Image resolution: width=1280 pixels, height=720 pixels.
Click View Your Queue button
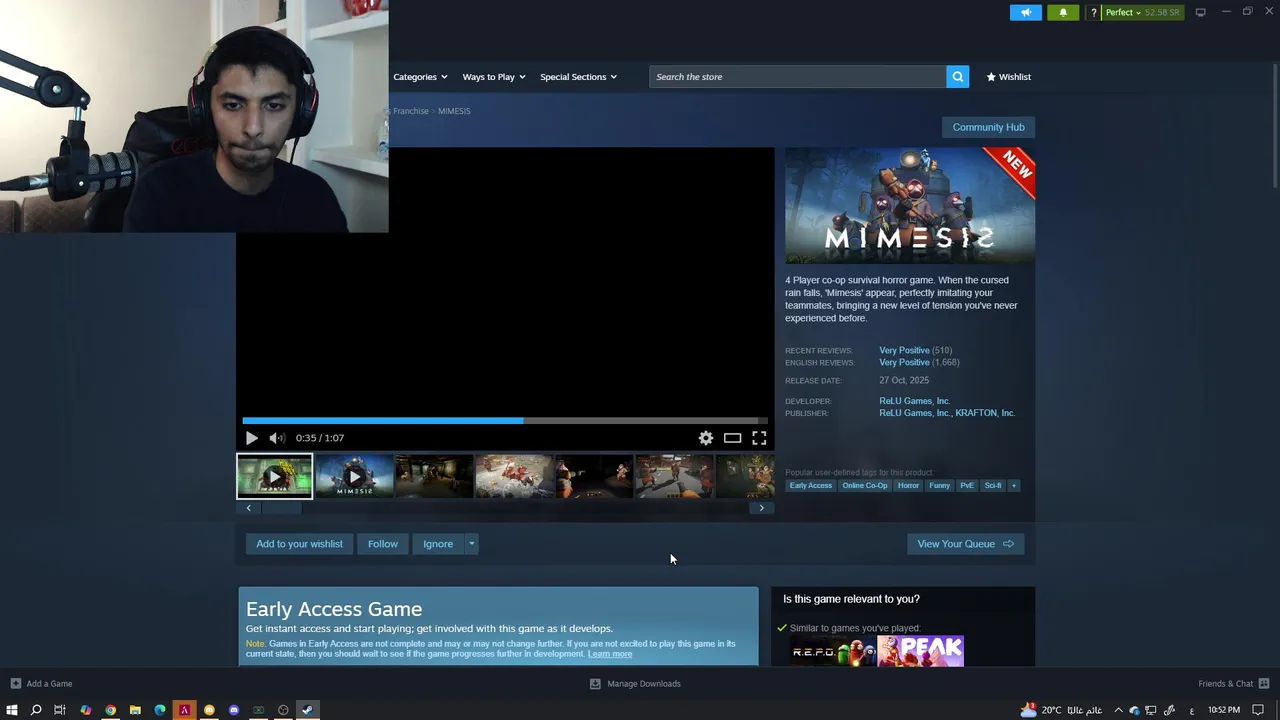pos(965,544)
